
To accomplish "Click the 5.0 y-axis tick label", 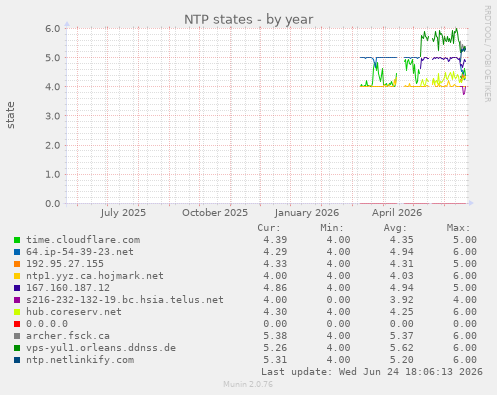I will click(53, 58).
